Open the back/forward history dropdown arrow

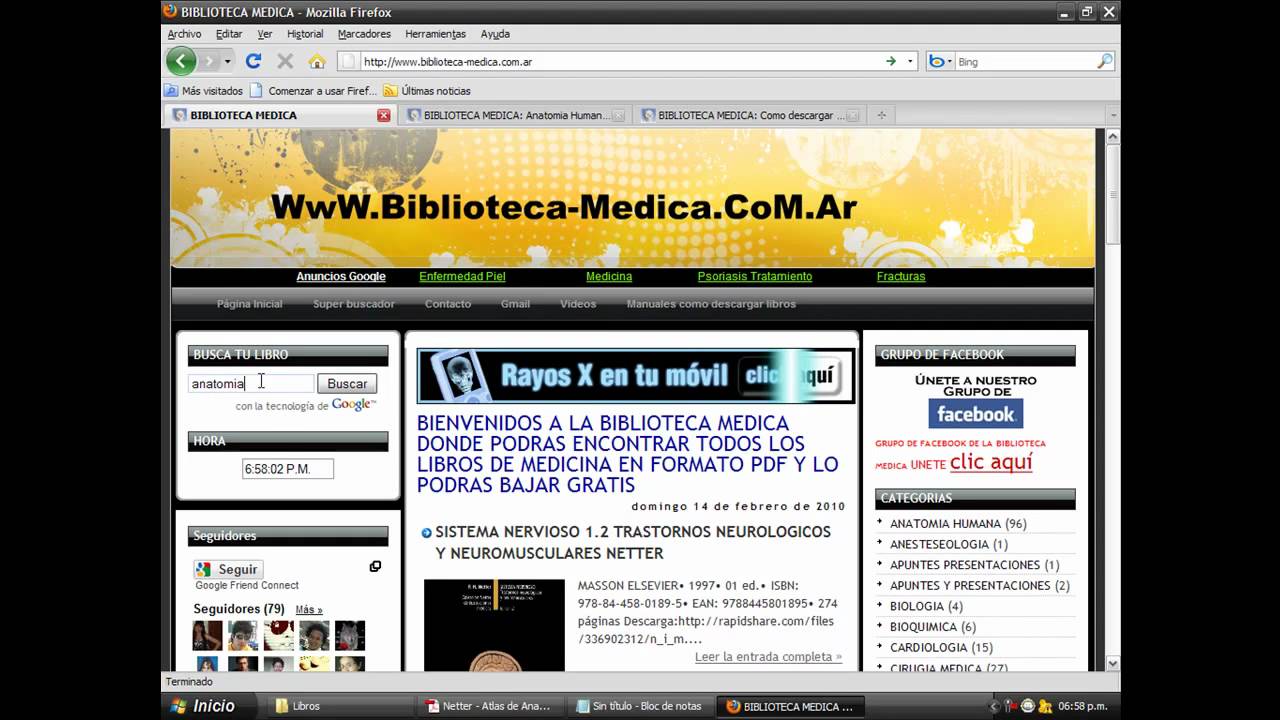click(x=228, y=62)
